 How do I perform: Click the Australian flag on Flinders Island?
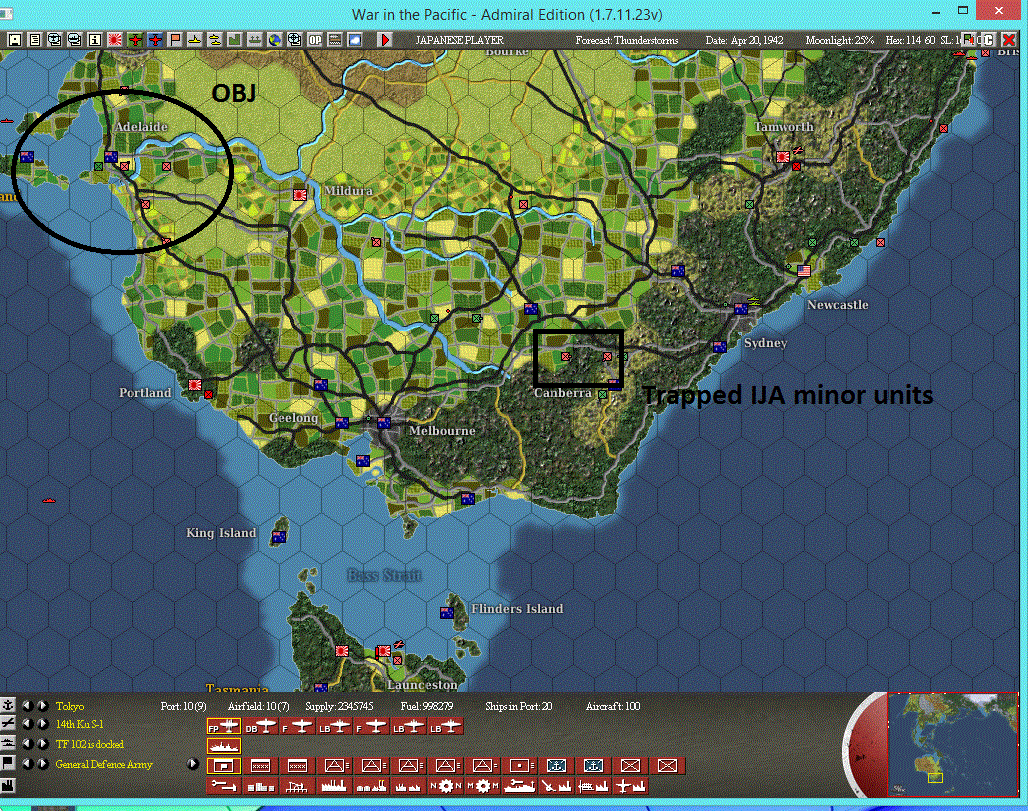tap(446, 612)
